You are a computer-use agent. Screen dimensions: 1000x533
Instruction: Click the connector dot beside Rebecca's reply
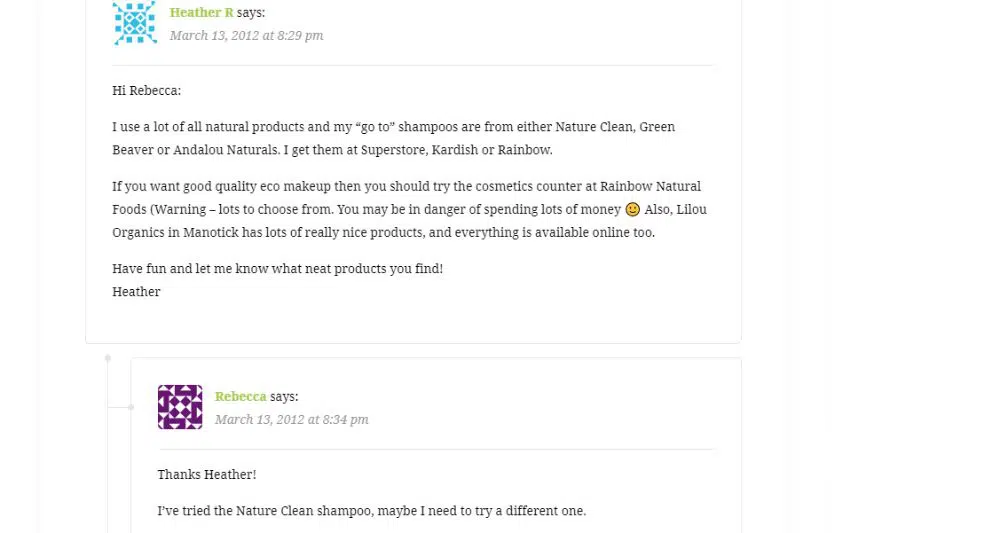pyautogui.click(x=131, y=407)
